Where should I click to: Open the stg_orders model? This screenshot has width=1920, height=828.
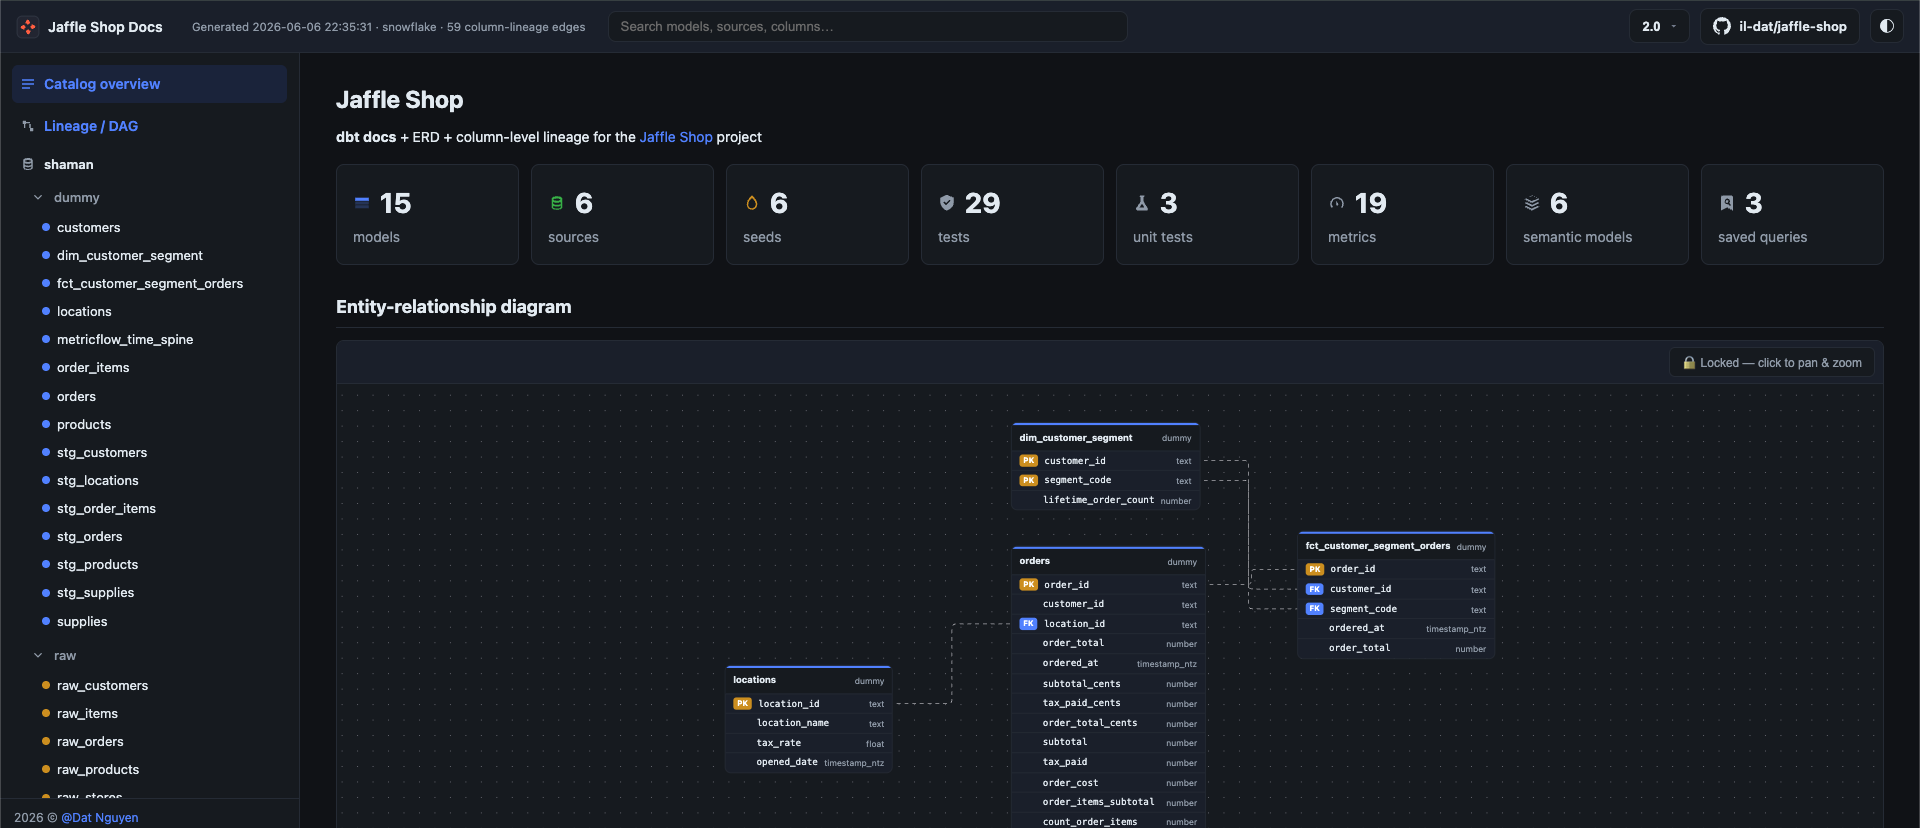coord(90,537)
